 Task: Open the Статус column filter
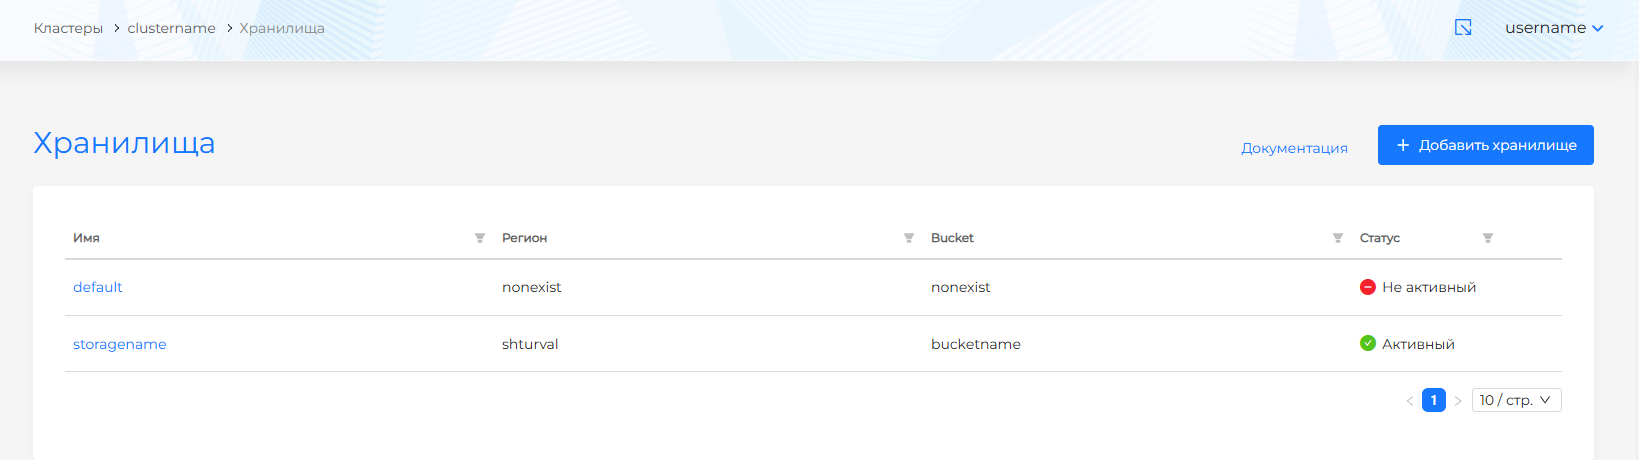coord(1488,238)
